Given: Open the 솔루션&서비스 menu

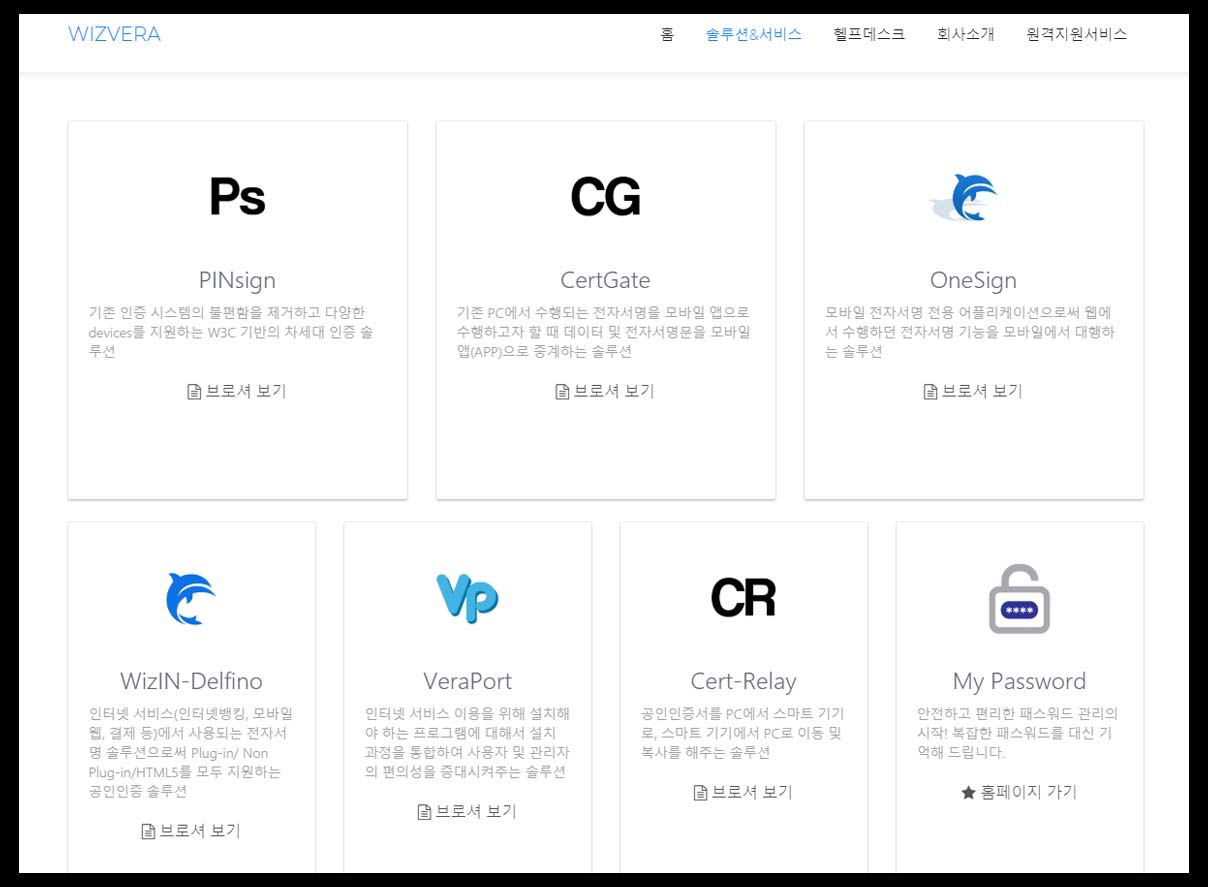Looking at the screenshot, I should coord(753,34).
